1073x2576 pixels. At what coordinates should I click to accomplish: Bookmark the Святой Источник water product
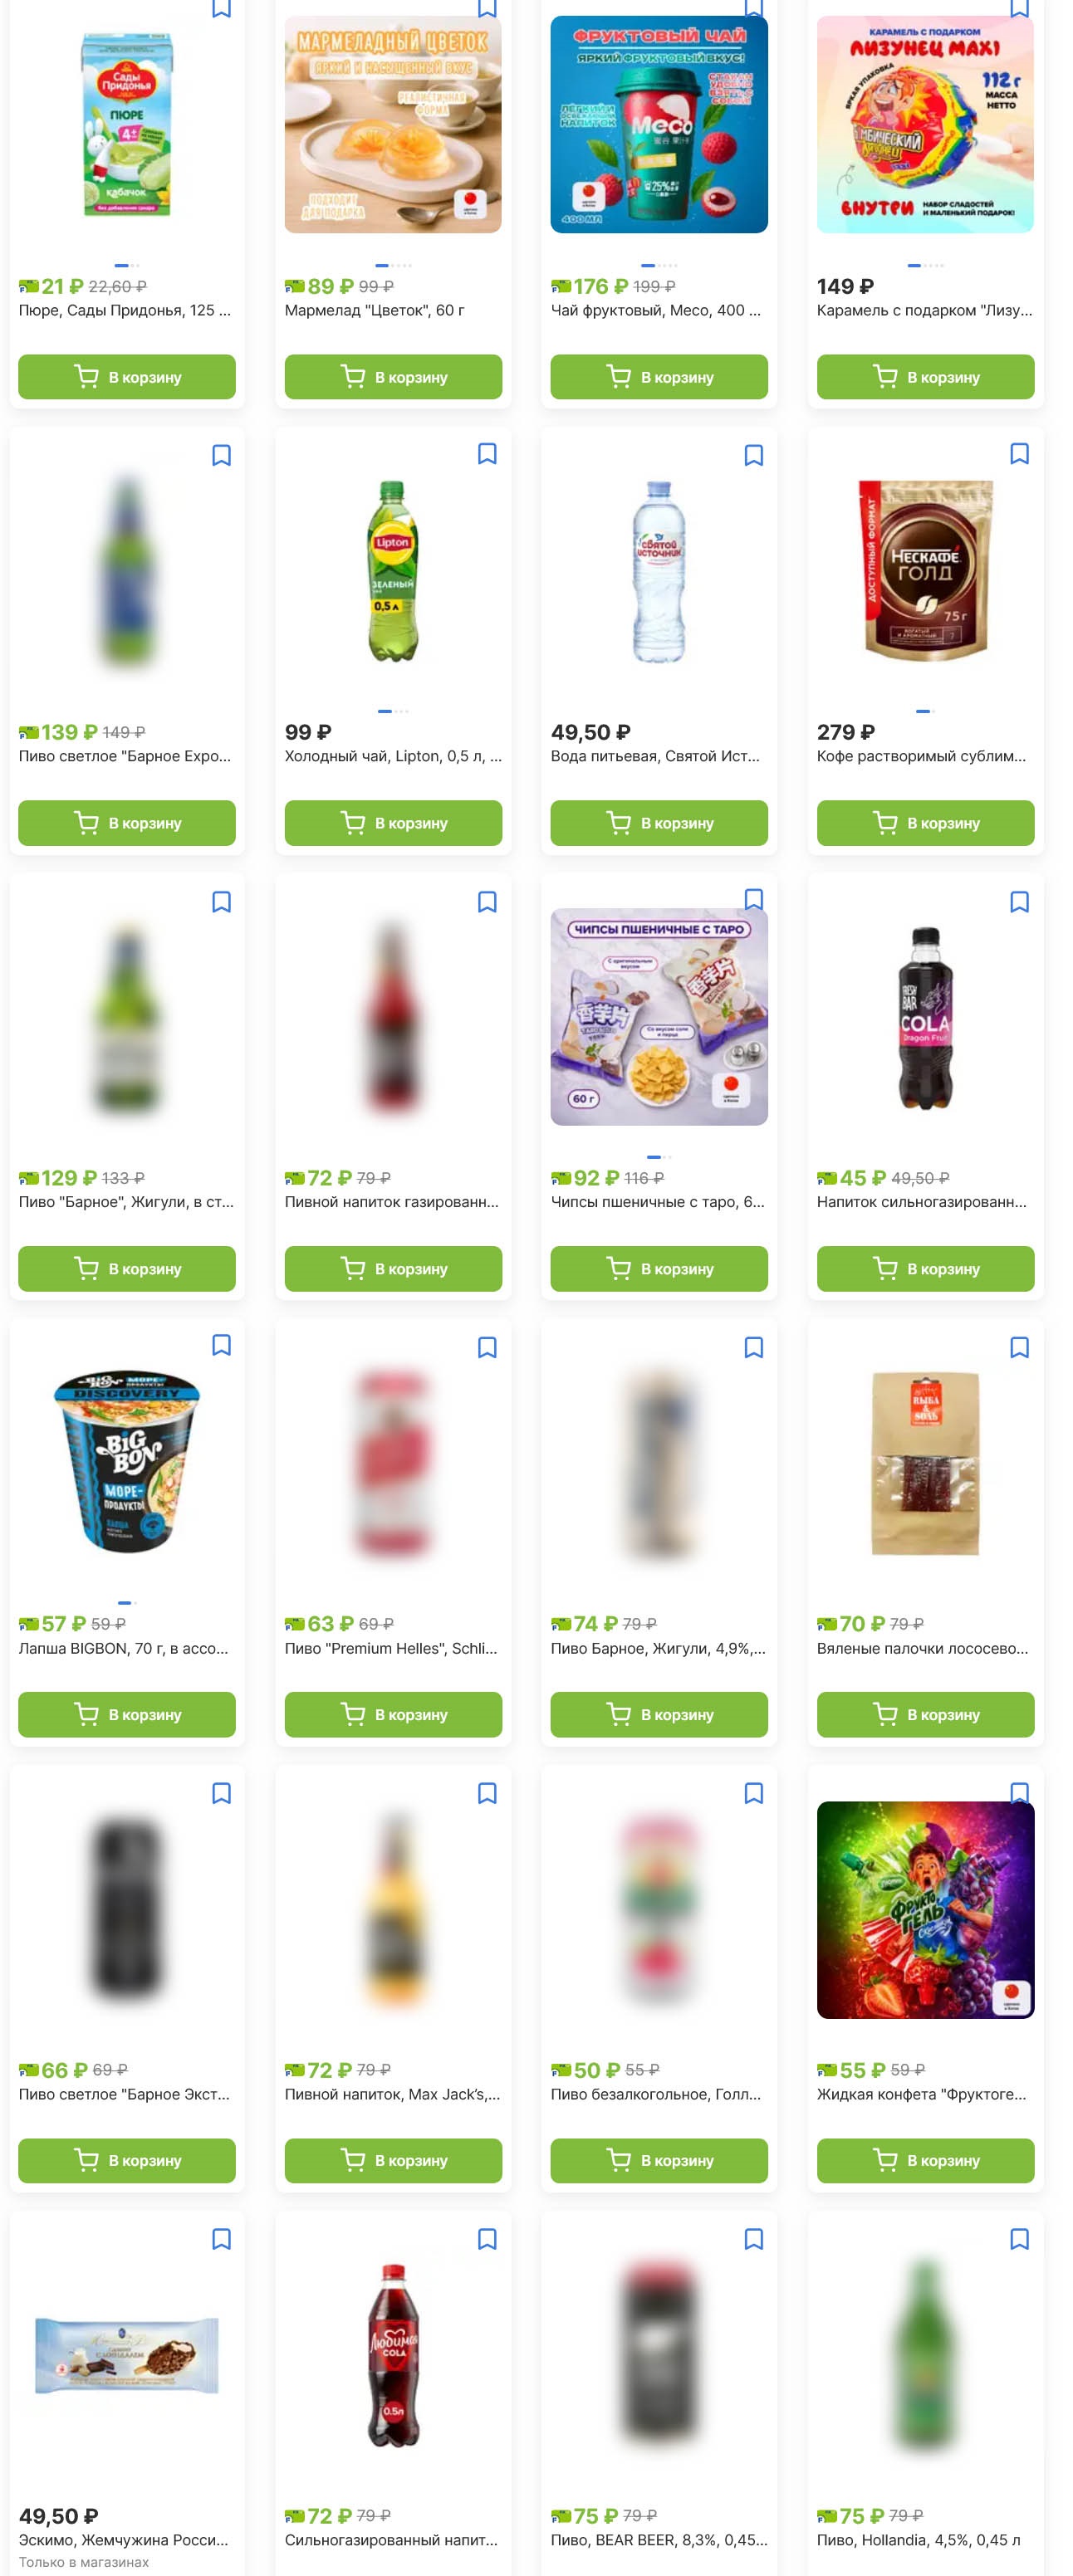point(754,455)
